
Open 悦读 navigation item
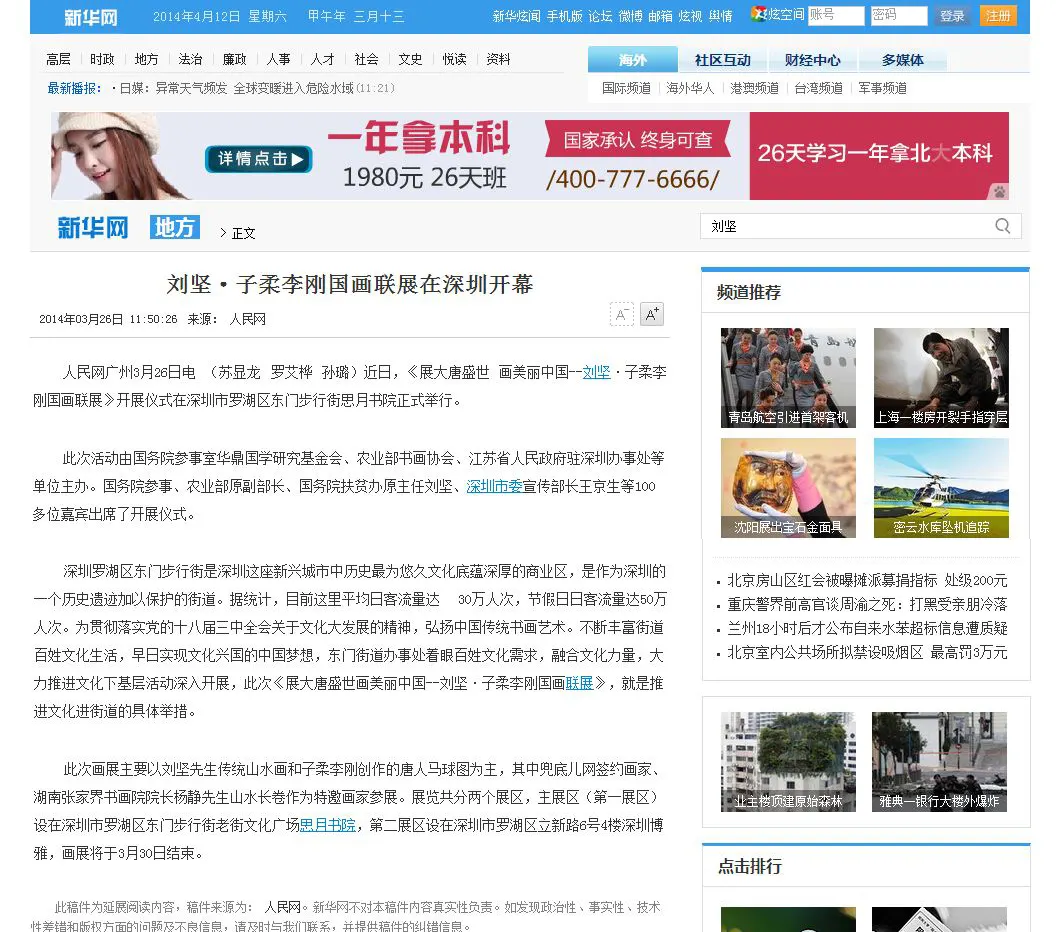click(454, 59)
